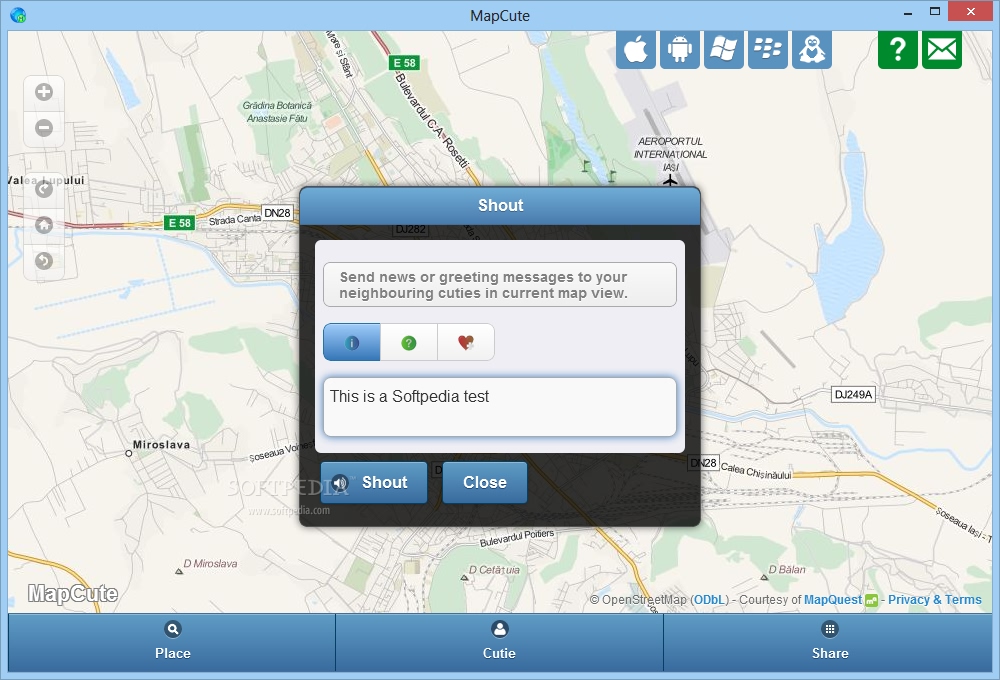This screenshot has height=680, width=1000.
Task: Open the MapQuest link
Action: (x=833, y=600)
